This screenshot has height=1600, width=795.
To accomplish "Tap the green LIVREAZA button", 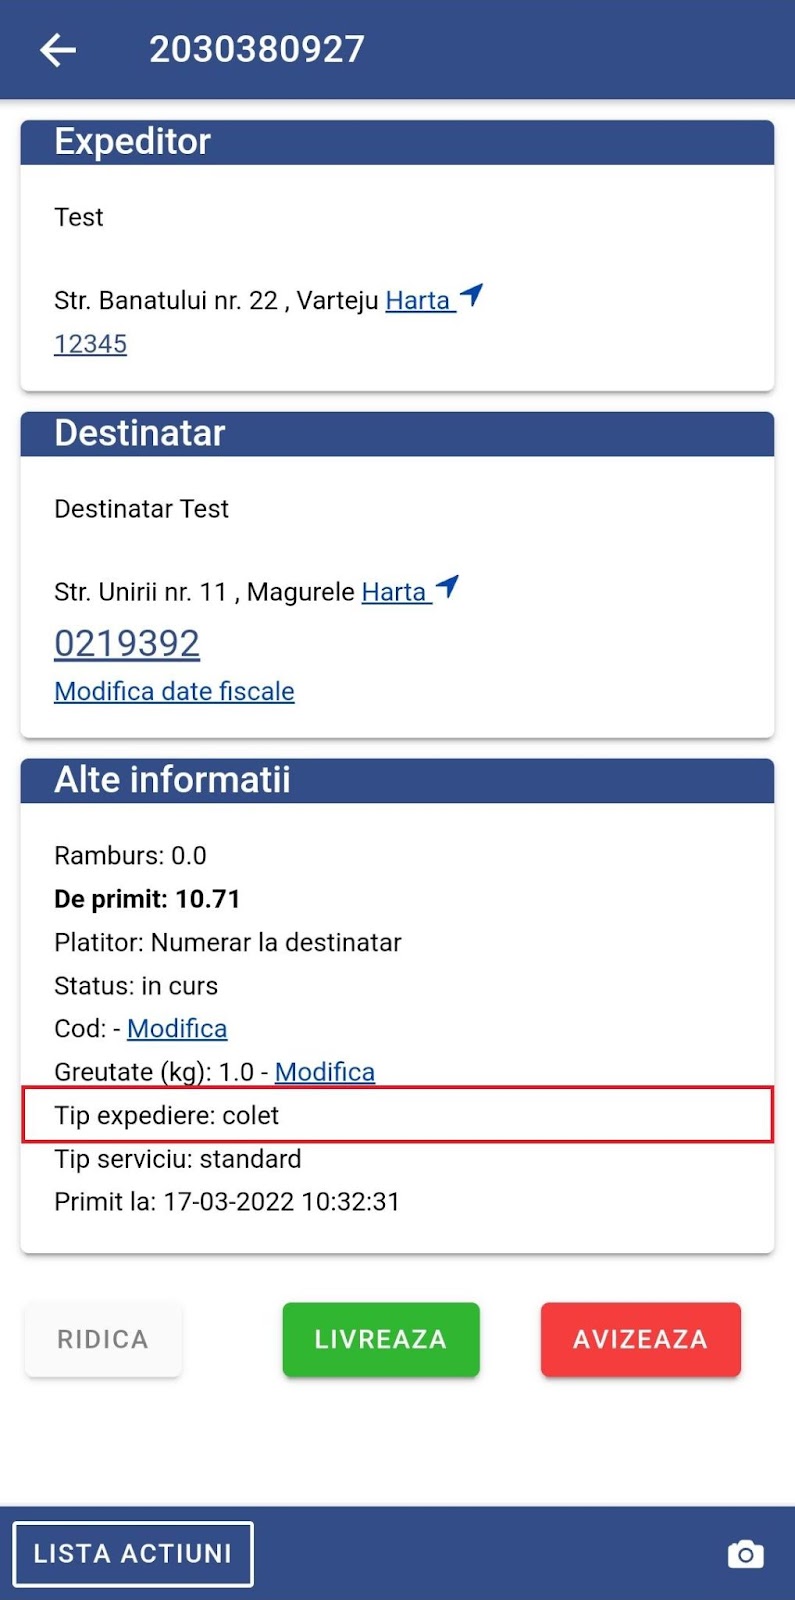I will (x=381, y=1339).
